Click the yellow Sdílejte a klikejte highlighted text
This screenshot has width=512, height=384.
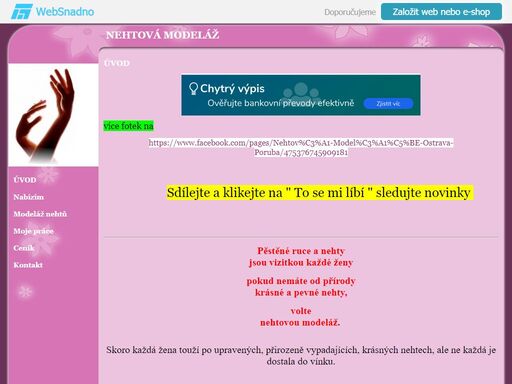(x=320, y=193)
